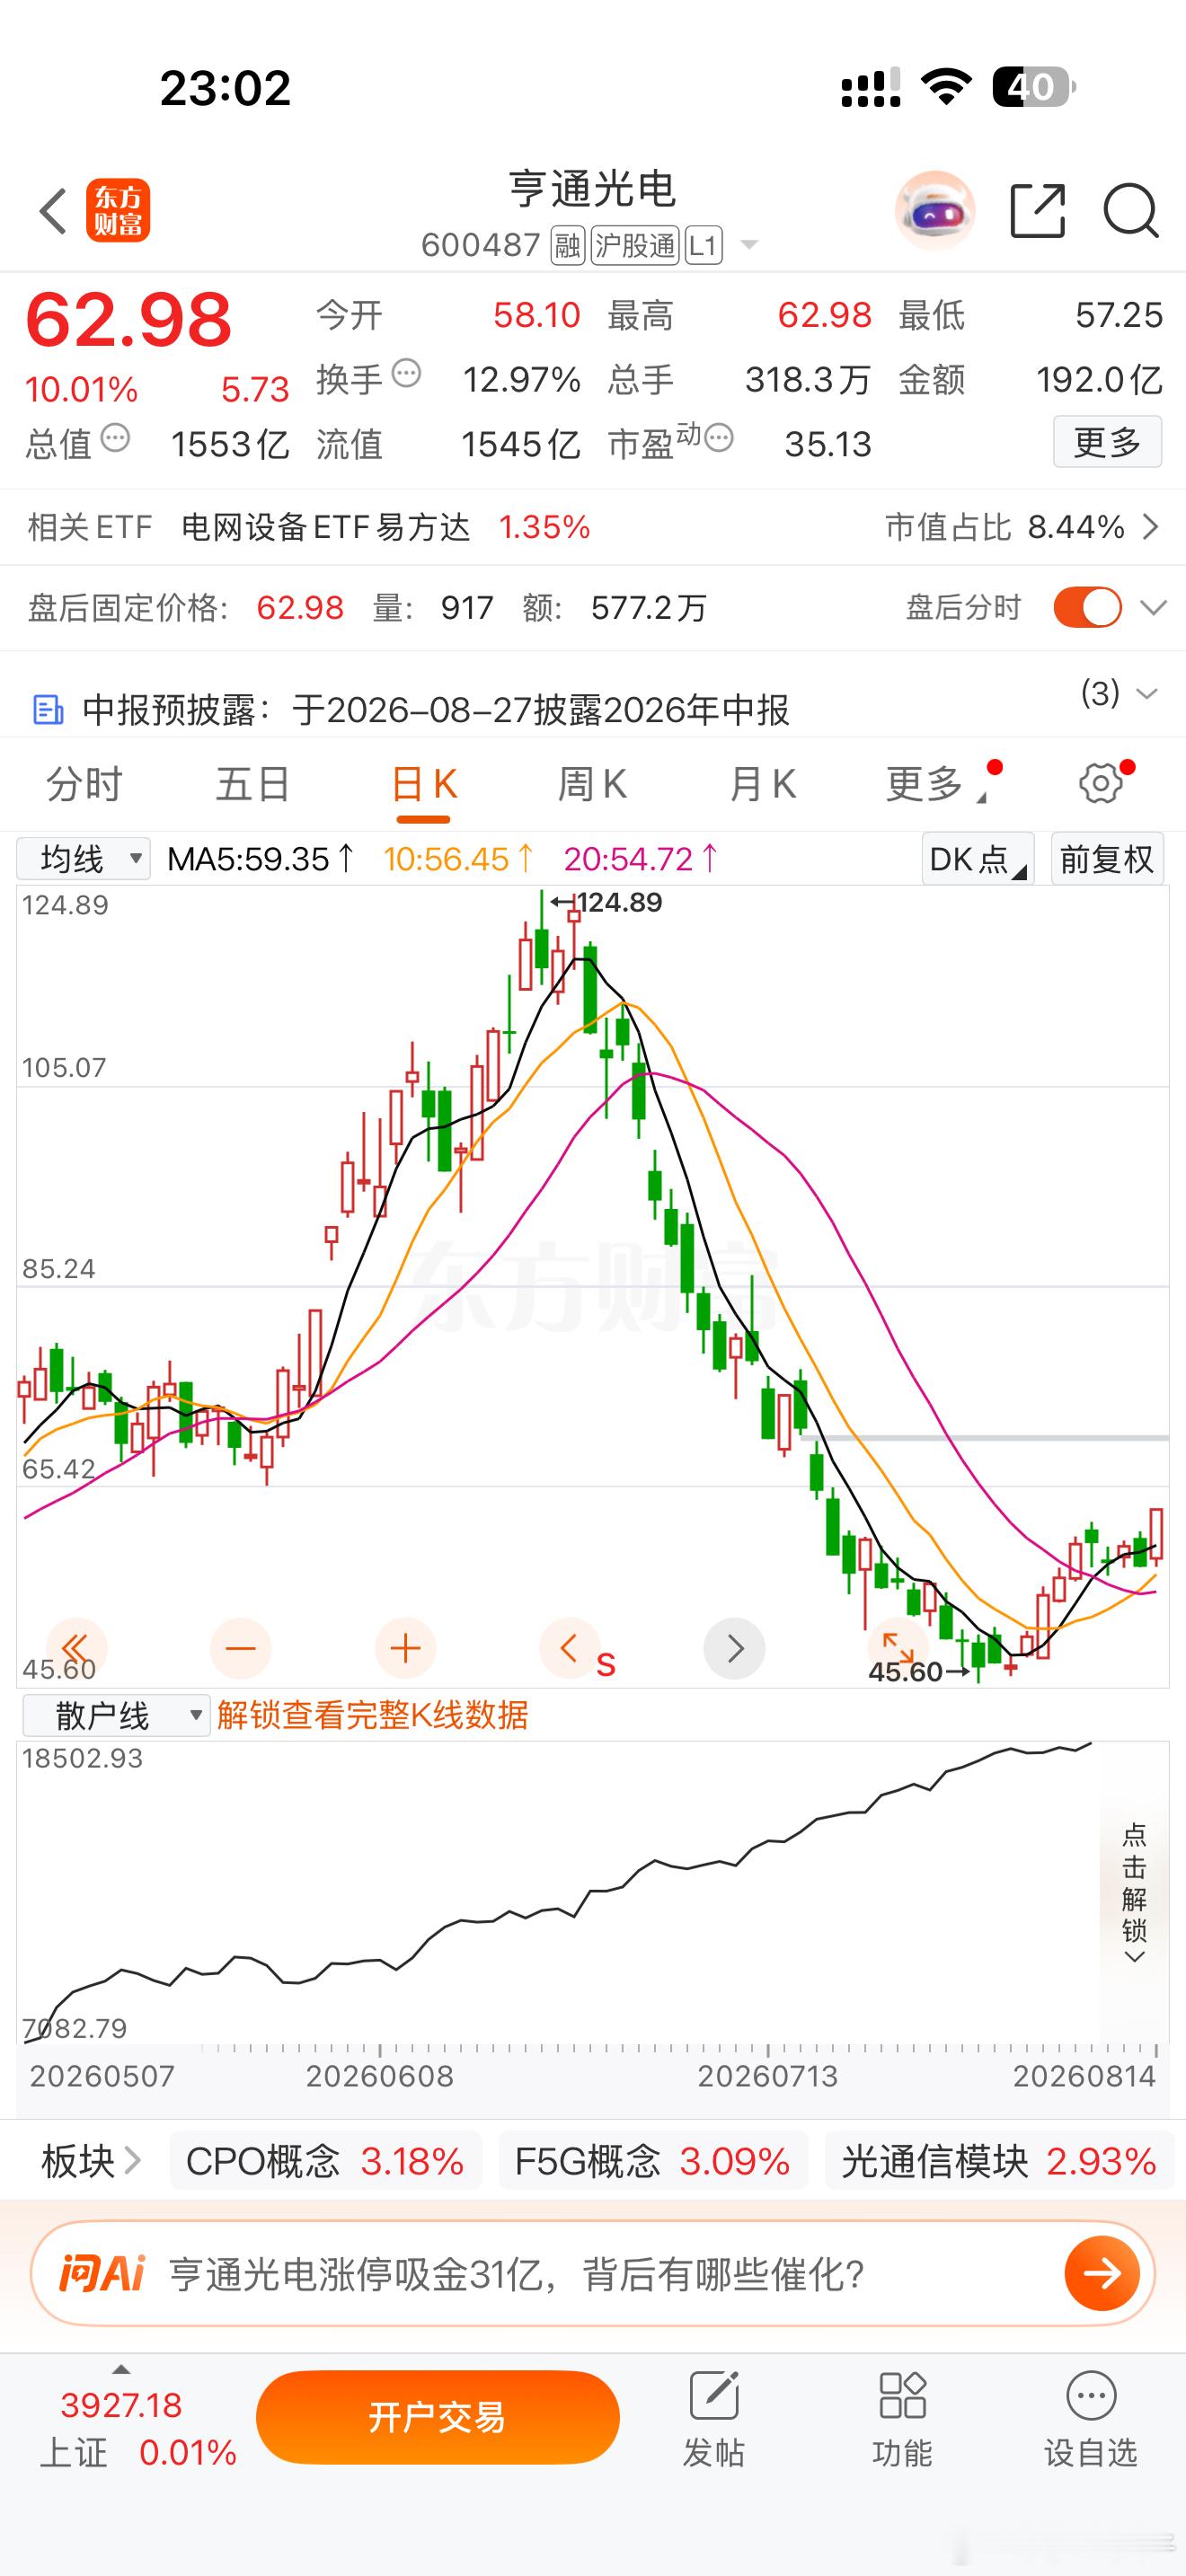The image size is (1186, 2576).
Task: Tap the 发帖 post icon
Action: (714, 2396)
